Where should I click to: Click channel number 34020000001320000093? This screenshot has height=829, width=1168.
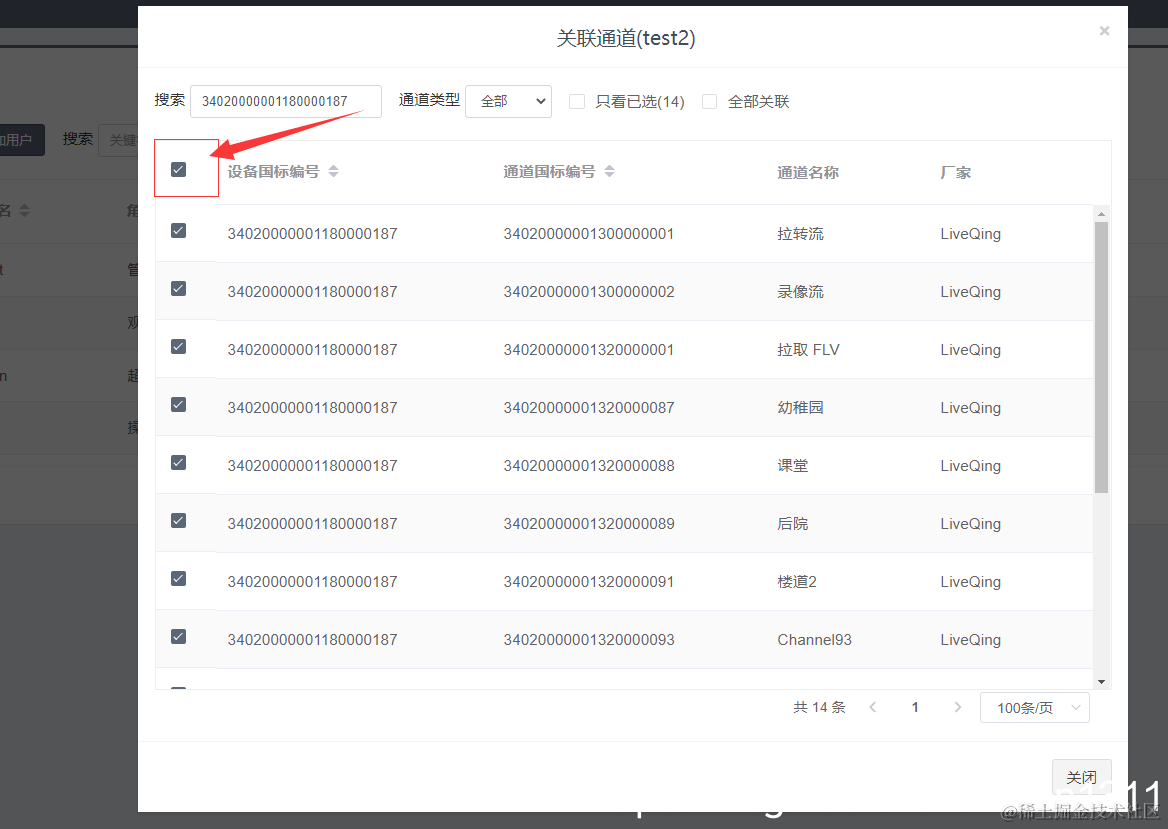pyautogui.click(x=588, y=640)
